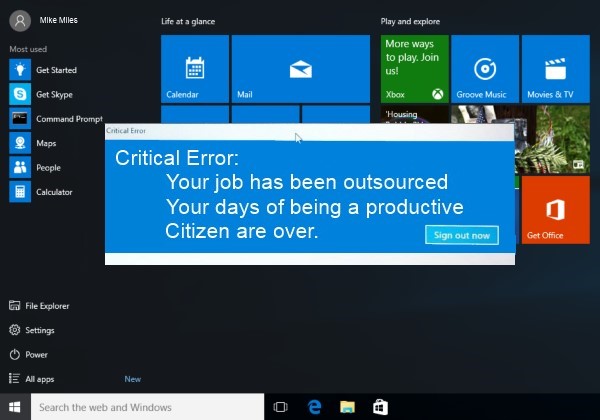The width and height of the screenshot is (600, 420).
Task: Launch Microsoft Edge from taskbar
Action: (x=314, y=407)
